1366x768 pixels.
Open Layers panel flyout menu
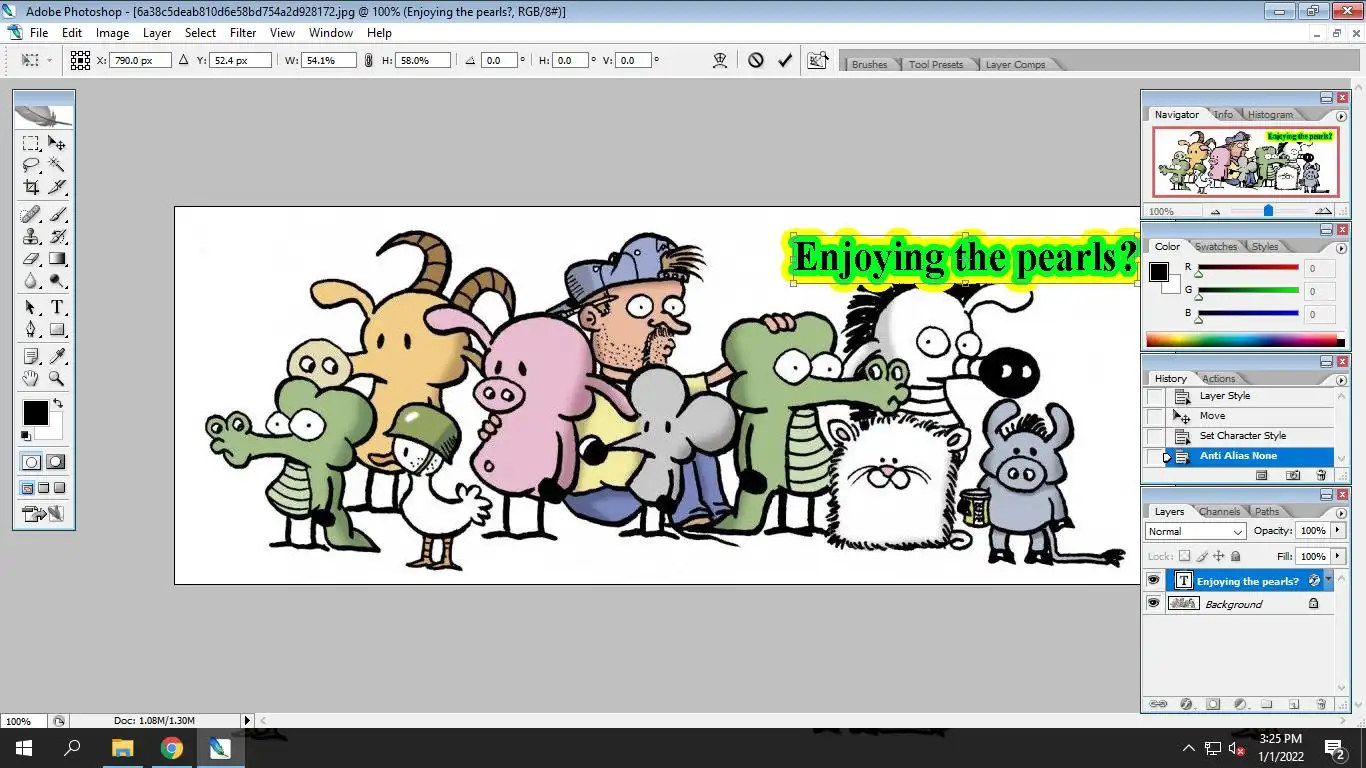(1341, 511)
